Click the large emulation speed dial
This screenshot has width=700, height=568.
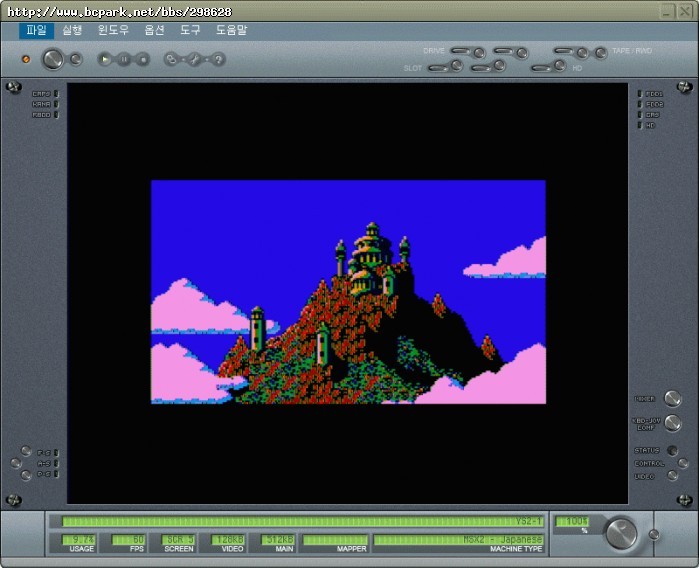click(621, 533)
